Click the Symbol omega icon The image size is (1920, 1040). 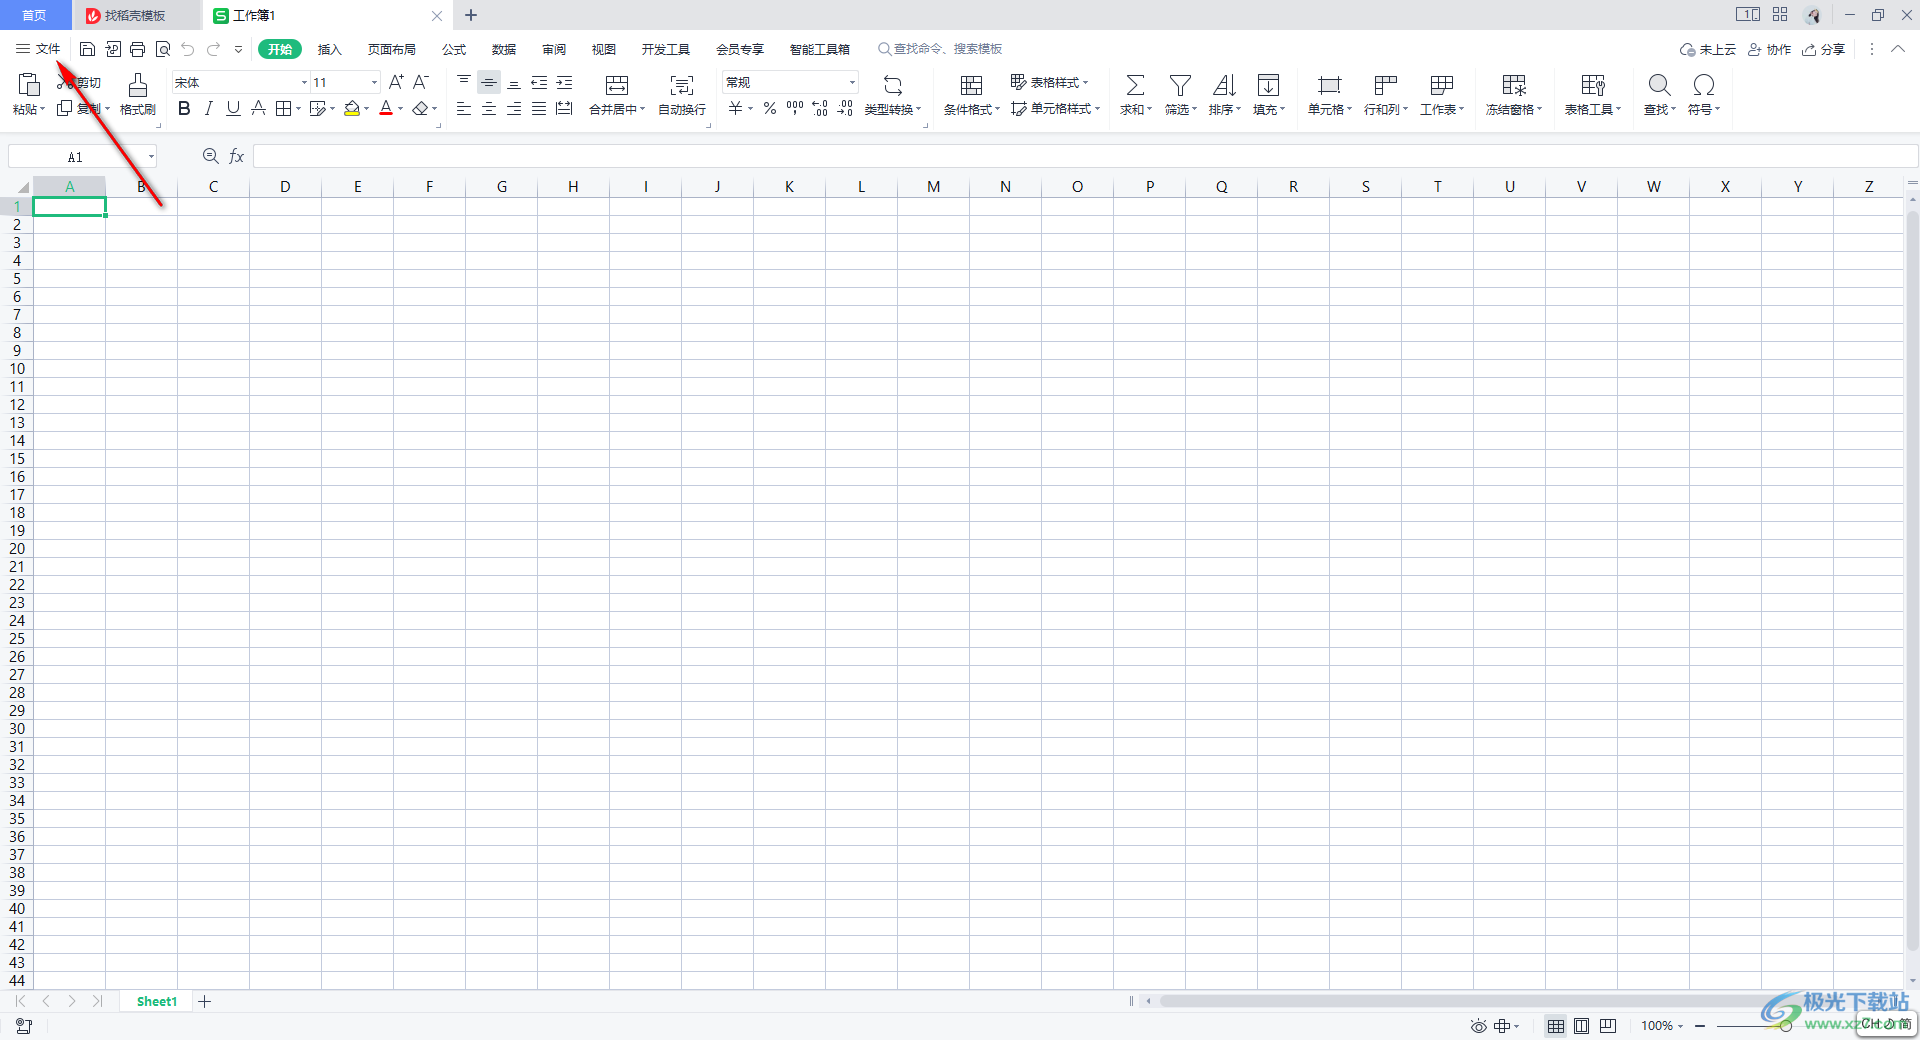1704,85
